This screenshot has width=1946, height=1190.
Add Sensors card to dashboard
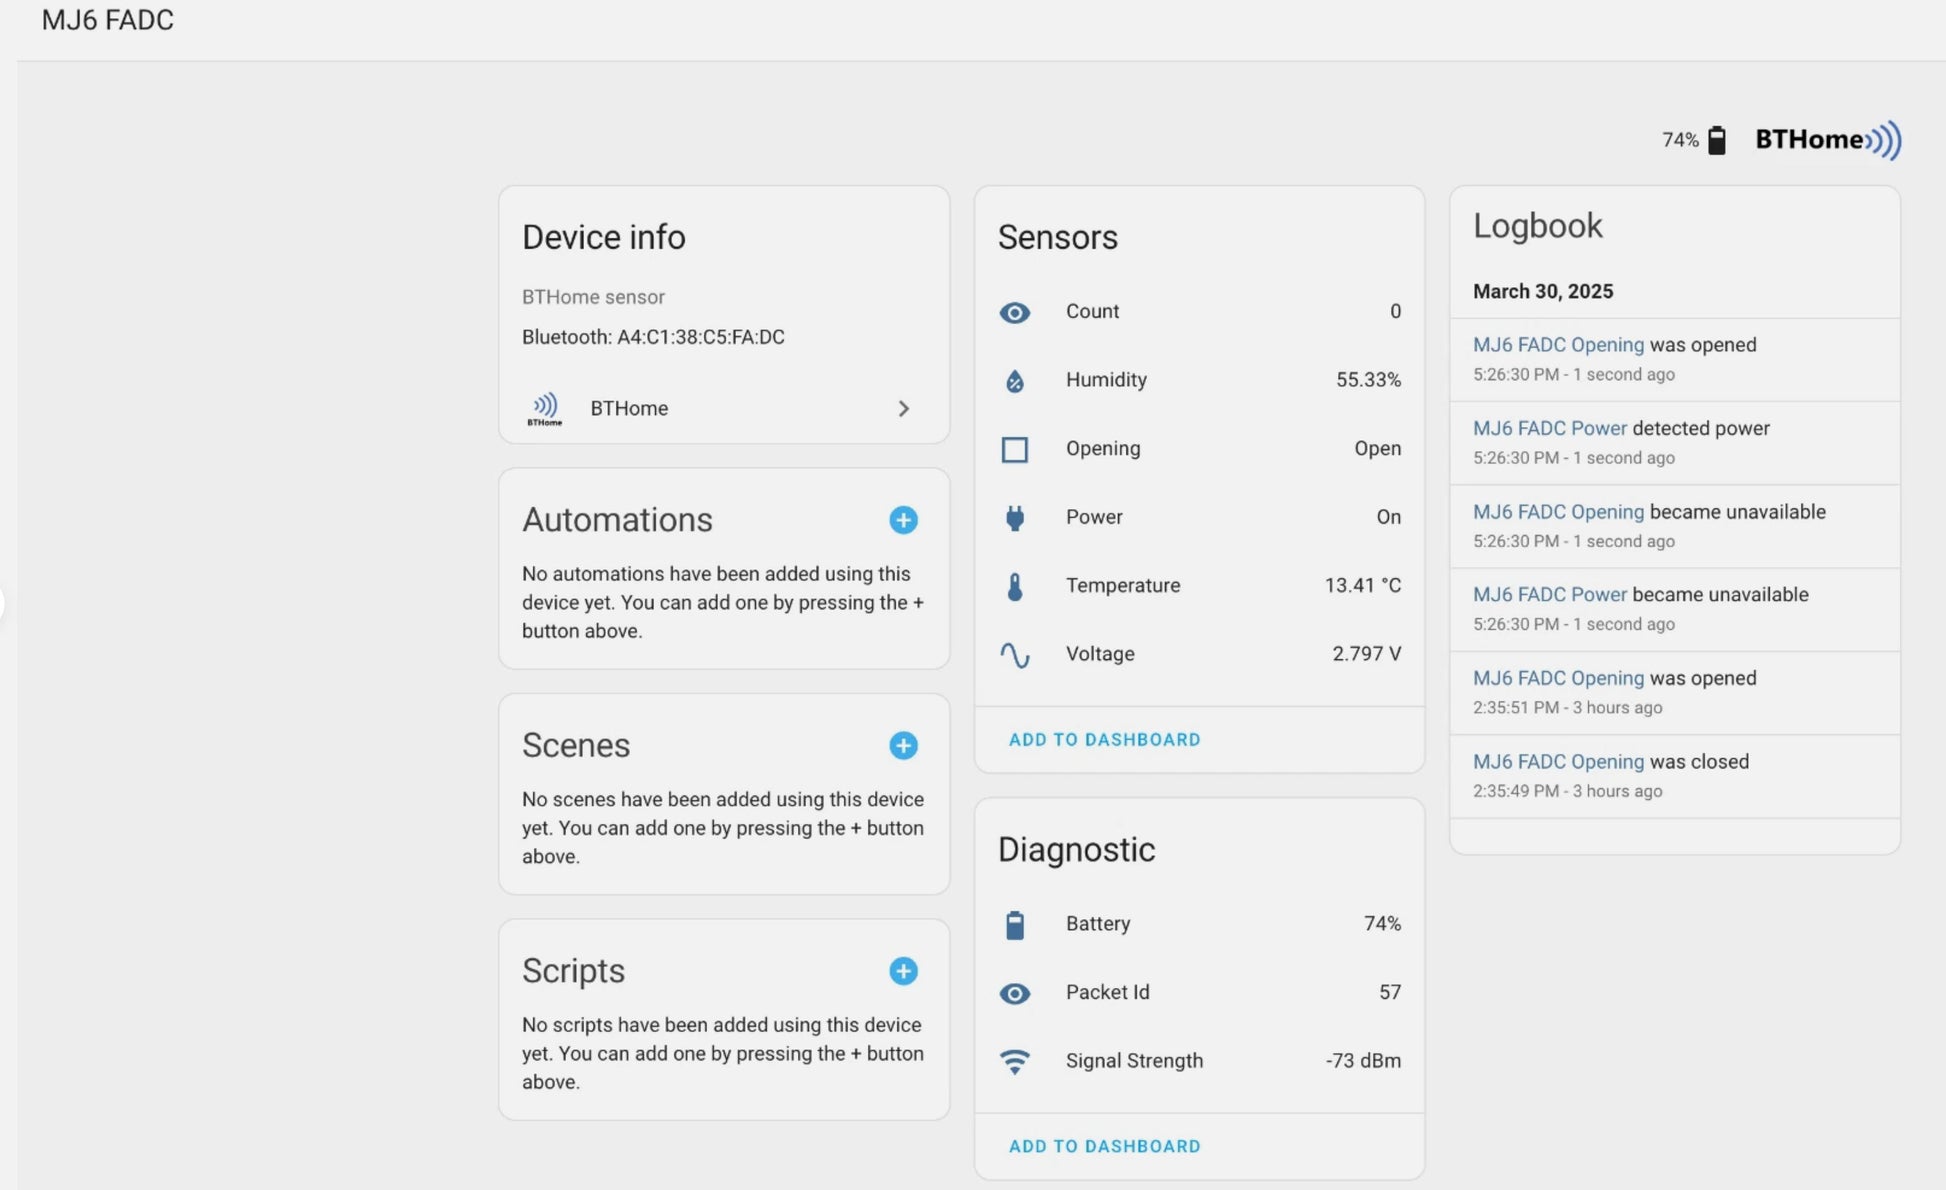pyautogui.click(x=1104, y=740)
